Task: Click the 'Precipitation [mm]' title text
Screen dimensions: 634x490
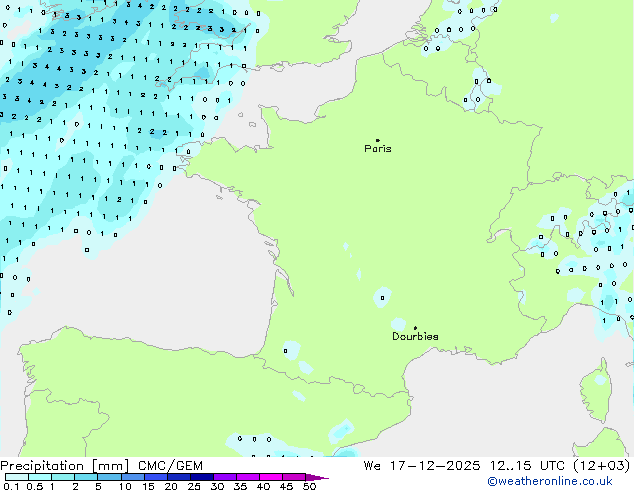Action: pyautogui.click(x=64, y=466)
